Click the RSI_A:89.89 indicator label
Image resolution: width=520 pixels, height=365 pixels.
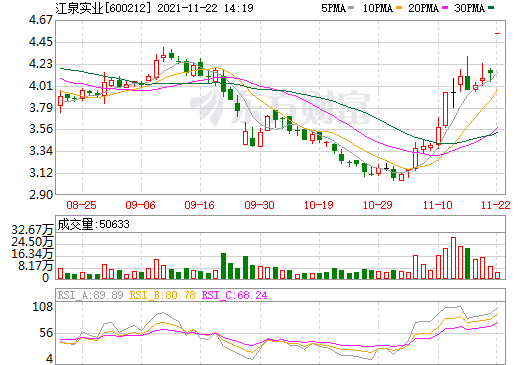coord(90,295)
